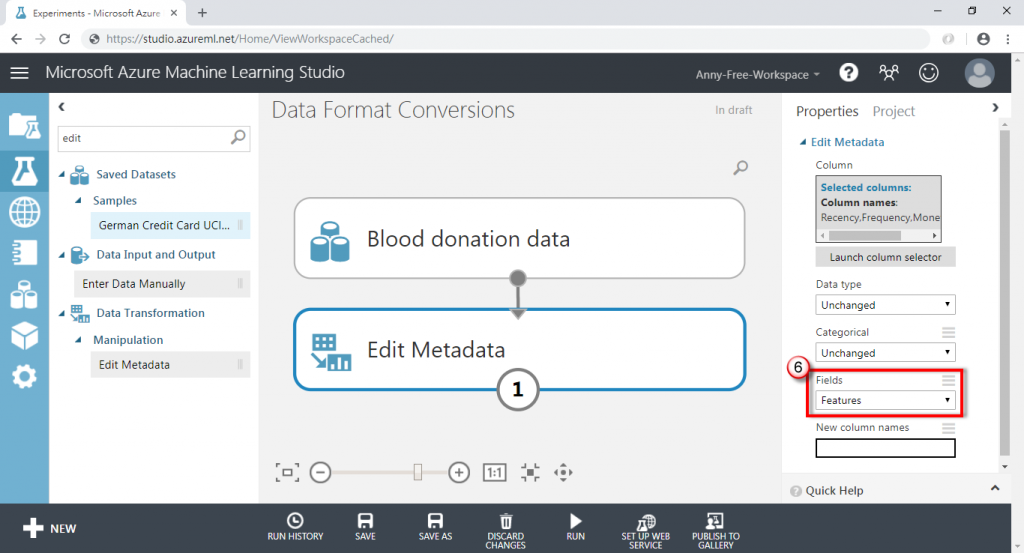Click Blood donation data output port
The width and height of the screenshot is (1024, 553).
(x=518, y=279)
